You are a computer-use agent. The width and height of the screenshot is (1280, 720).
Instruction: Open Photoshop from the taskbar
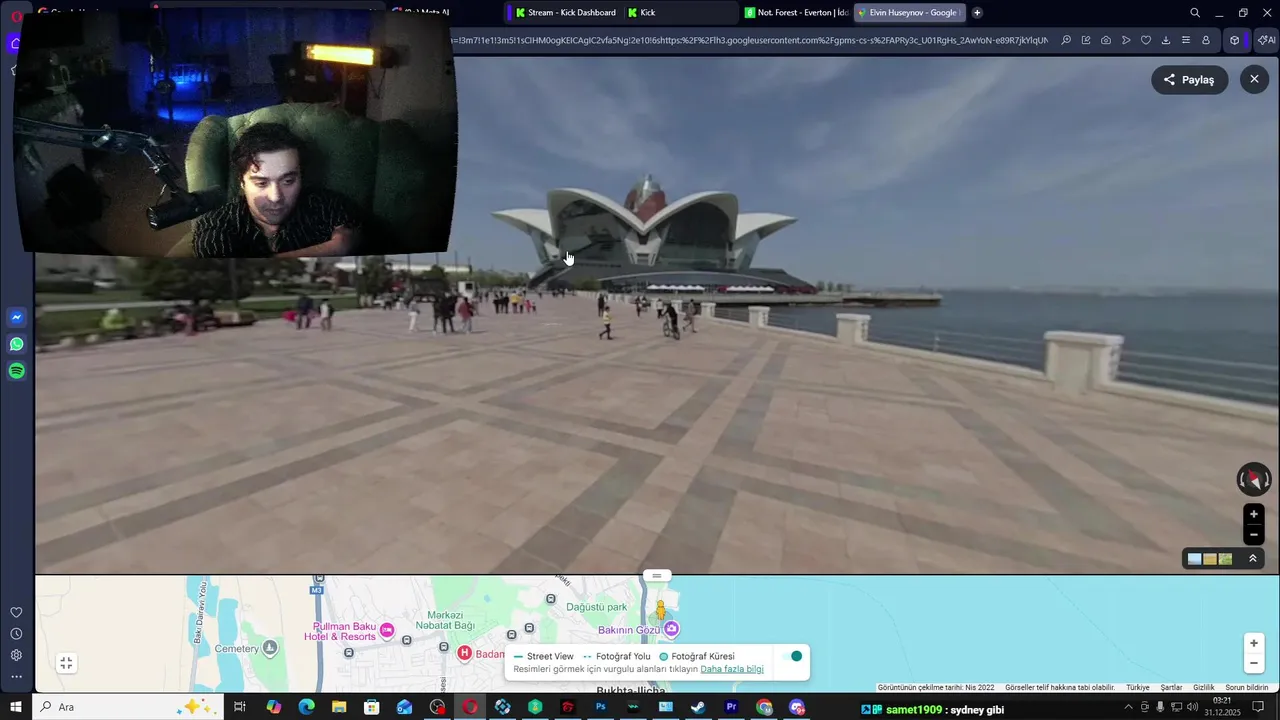tap(601, 707)
